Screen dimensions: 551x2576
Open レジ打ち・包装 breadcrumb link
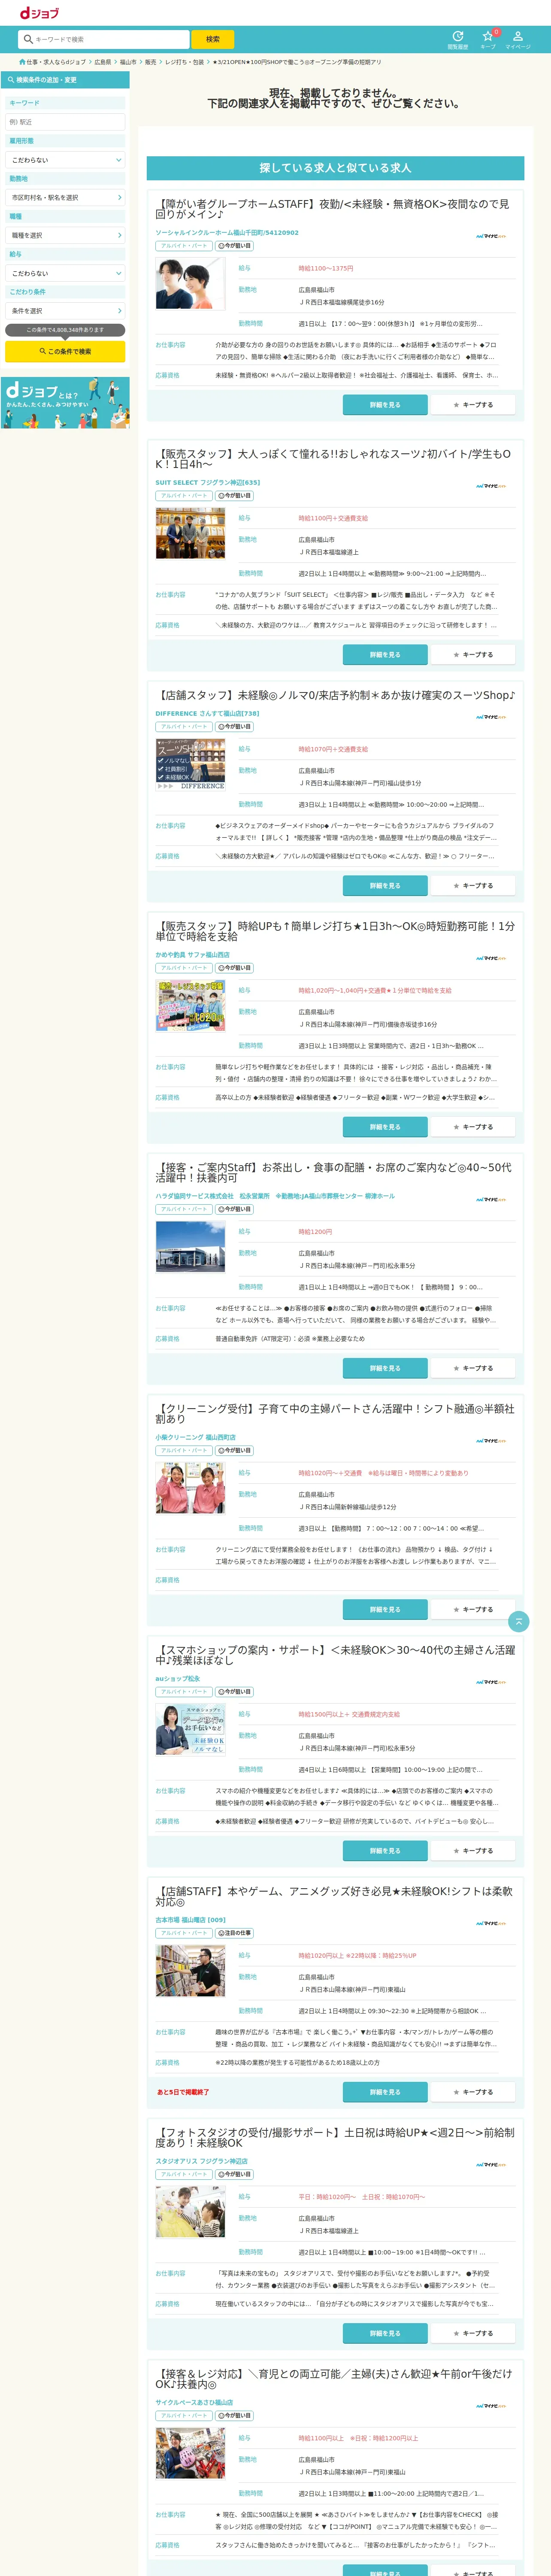[184, 62]
